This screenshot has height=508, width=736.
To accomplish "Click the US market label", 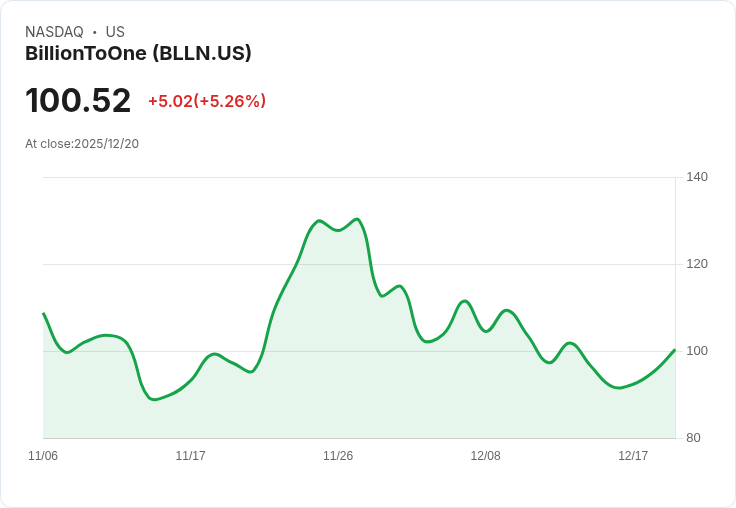I will (115, 32).
